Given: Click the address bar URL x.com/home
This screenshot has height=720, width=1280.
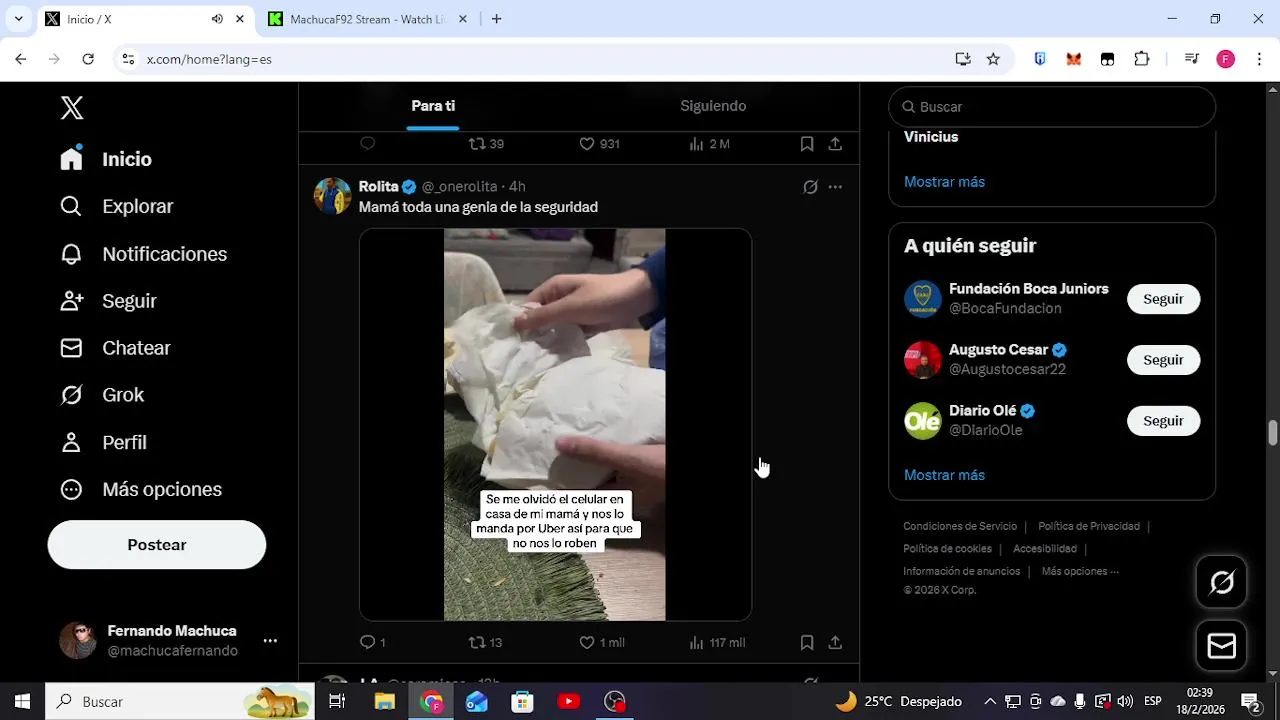Looking at the screenshot, I should tap(209, 59).
